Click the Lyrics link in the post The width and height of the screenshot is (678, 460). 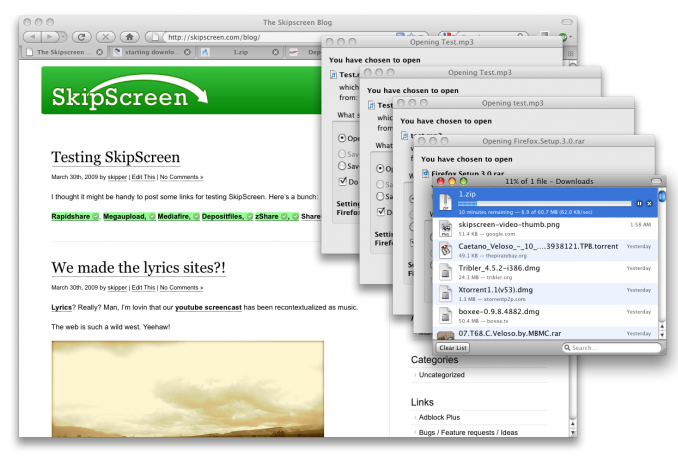pos(61,307)
